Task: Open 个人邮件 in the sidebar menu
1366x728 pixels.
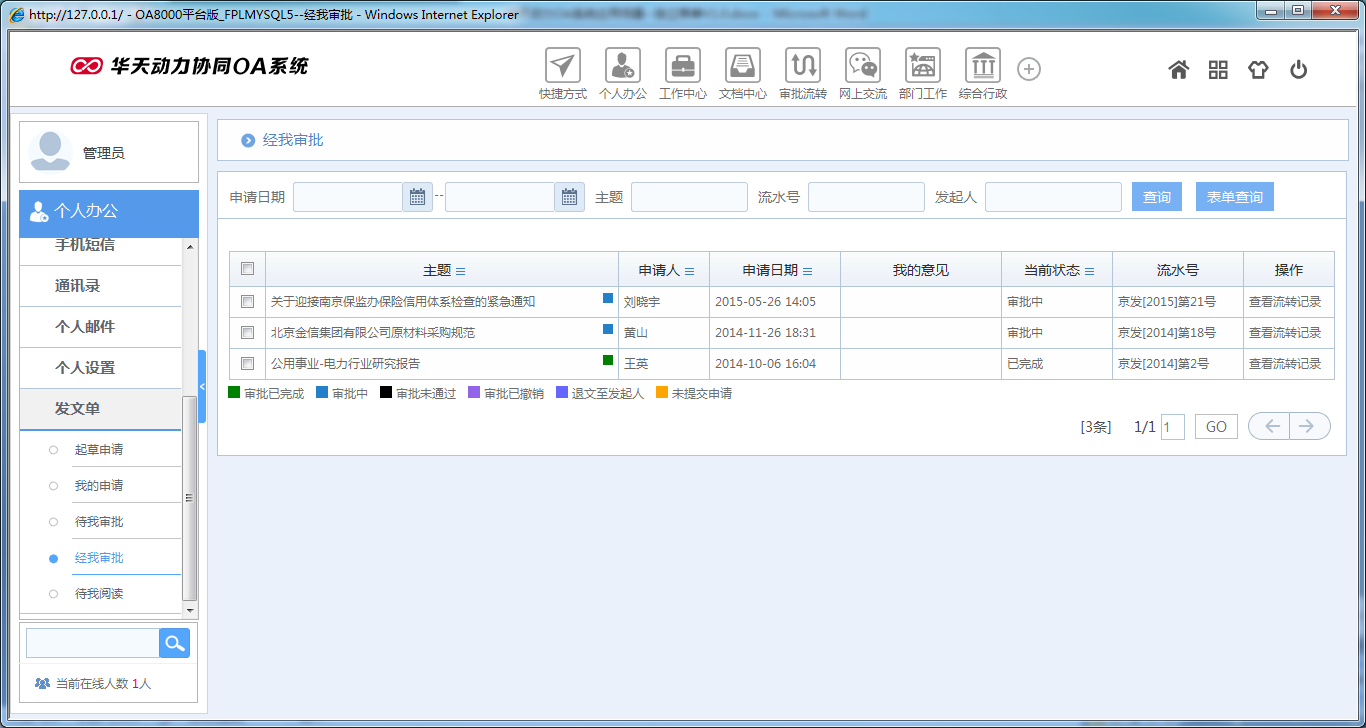Action: (x=85, y=327)
